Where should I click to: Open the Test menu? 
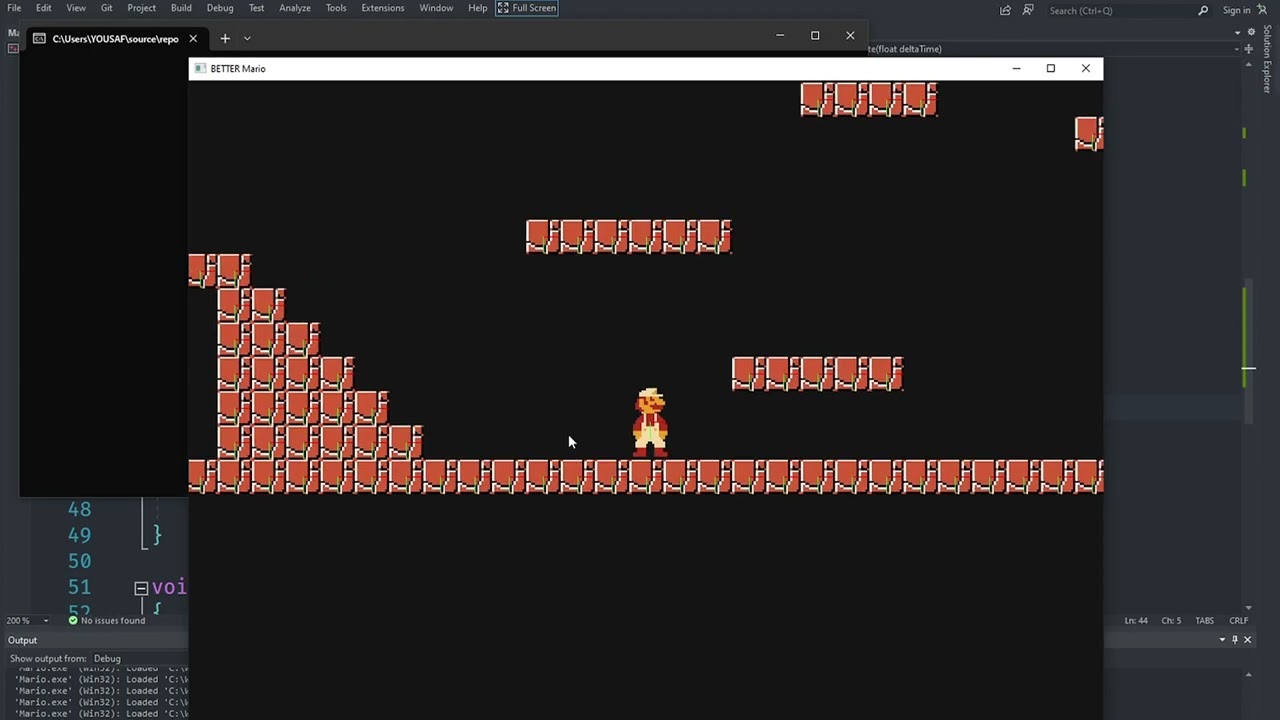pyautogui.click(x=256, y=8)
